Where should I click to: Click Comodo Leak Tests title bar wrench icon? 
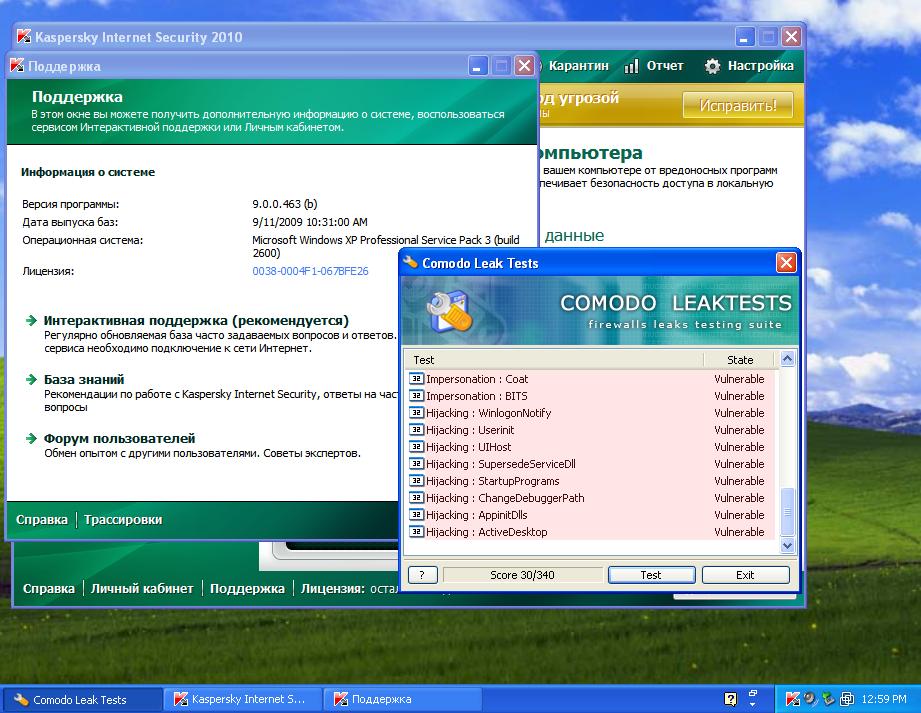coord(411,262)
